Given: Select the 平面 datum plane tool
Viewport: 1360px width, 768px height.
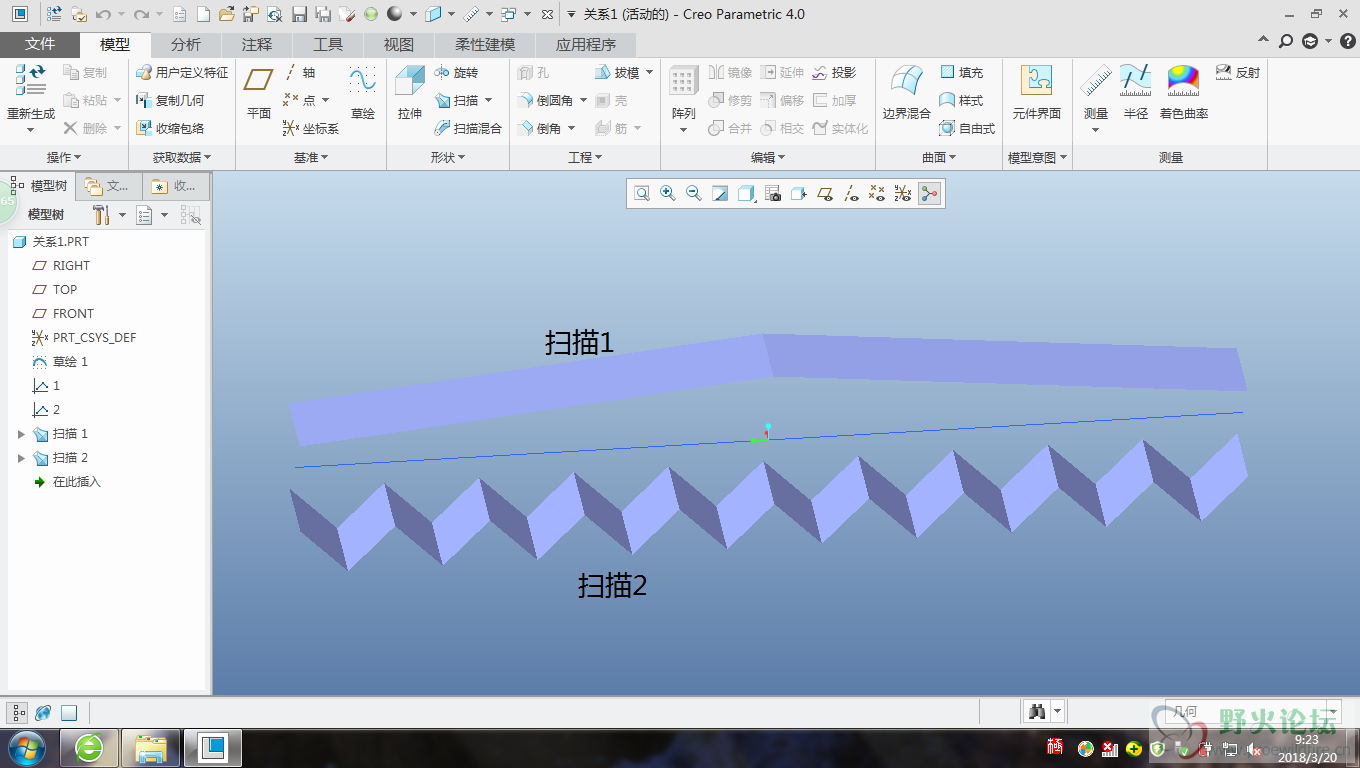Looking at the screenshot, I should [259, 94].
